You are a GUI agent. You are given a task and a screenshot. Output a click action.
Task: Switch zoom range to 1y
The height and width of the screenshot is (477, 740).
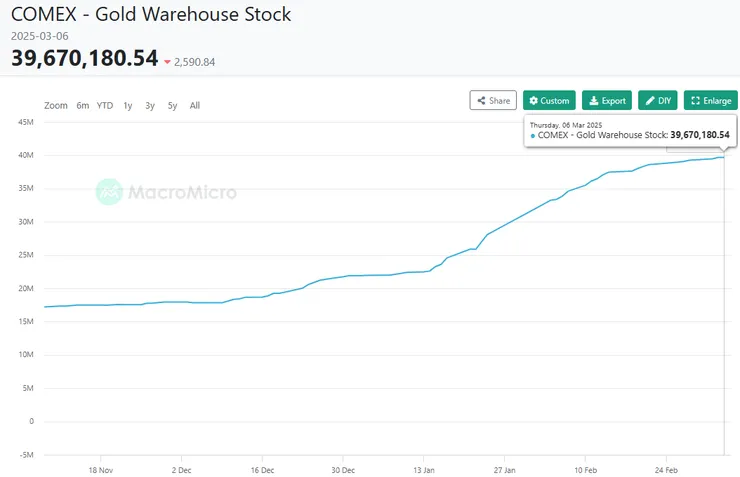click(x=128, y=105)
